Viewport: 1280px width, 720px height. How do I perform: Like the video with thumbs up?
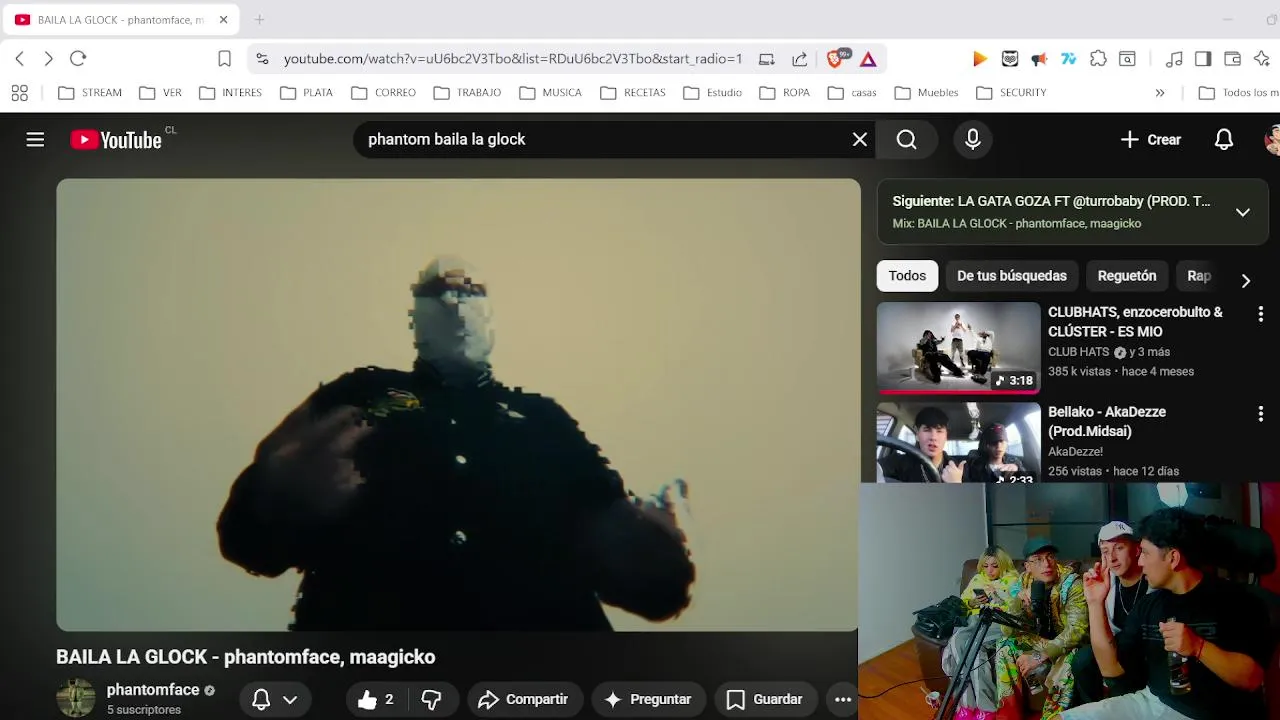tap(376, 700)
